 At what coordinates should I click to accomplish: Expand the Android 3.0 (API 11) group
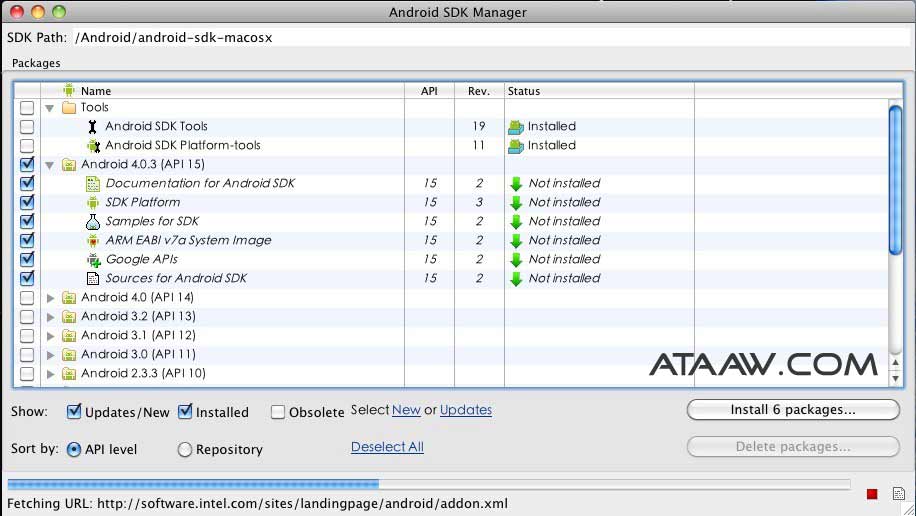tap(50, 355)
